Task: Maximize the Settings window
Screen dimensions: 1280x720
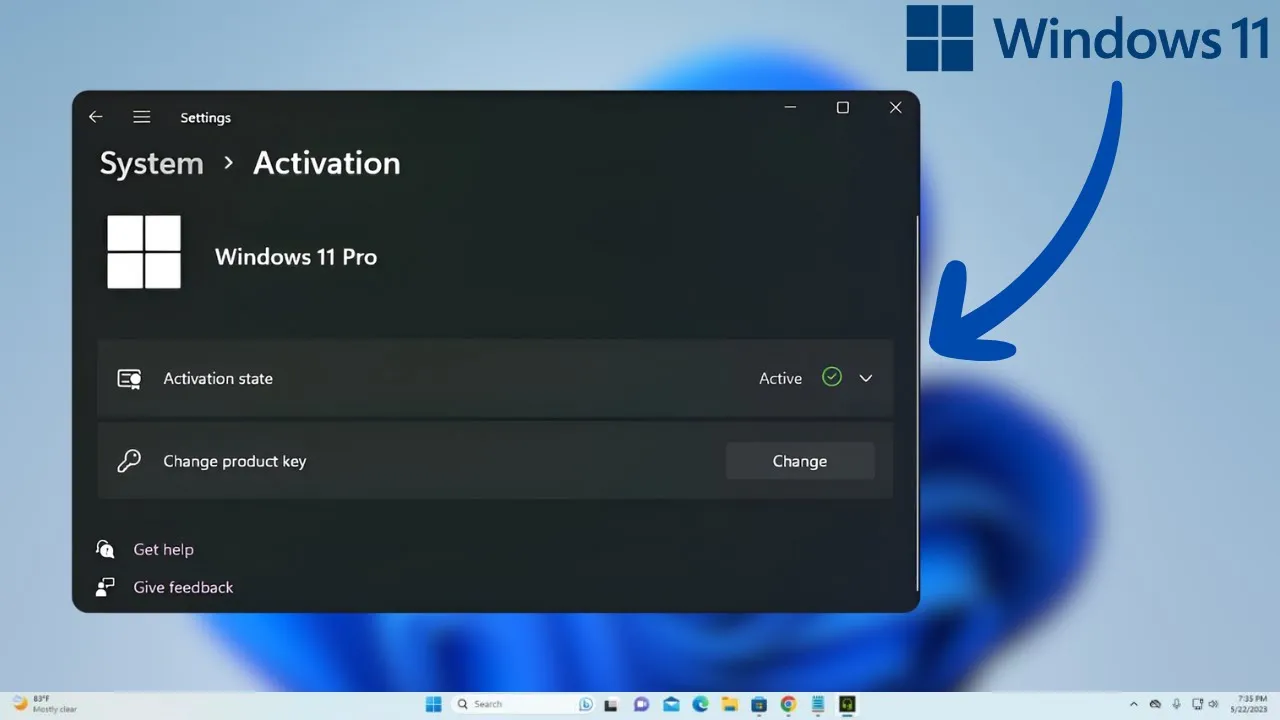Action: (843, 107)
